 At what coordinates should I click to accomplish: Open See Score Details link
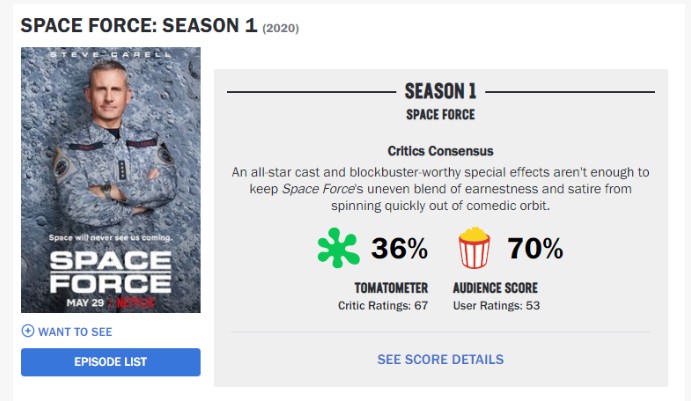click(x=440, y=360)
